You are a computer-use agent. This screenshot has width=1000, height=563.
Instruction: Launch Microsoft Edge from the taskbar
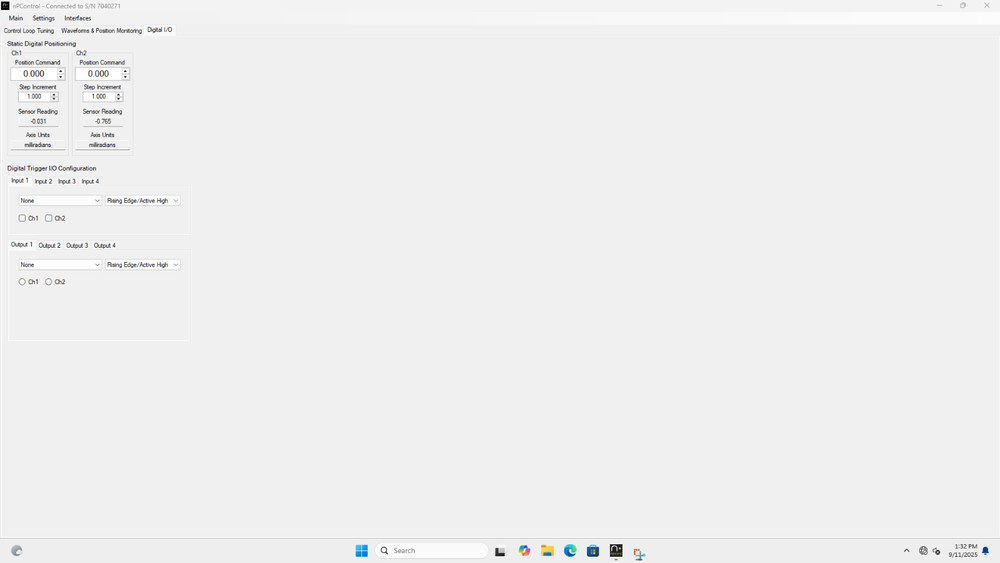click(570, 551)
